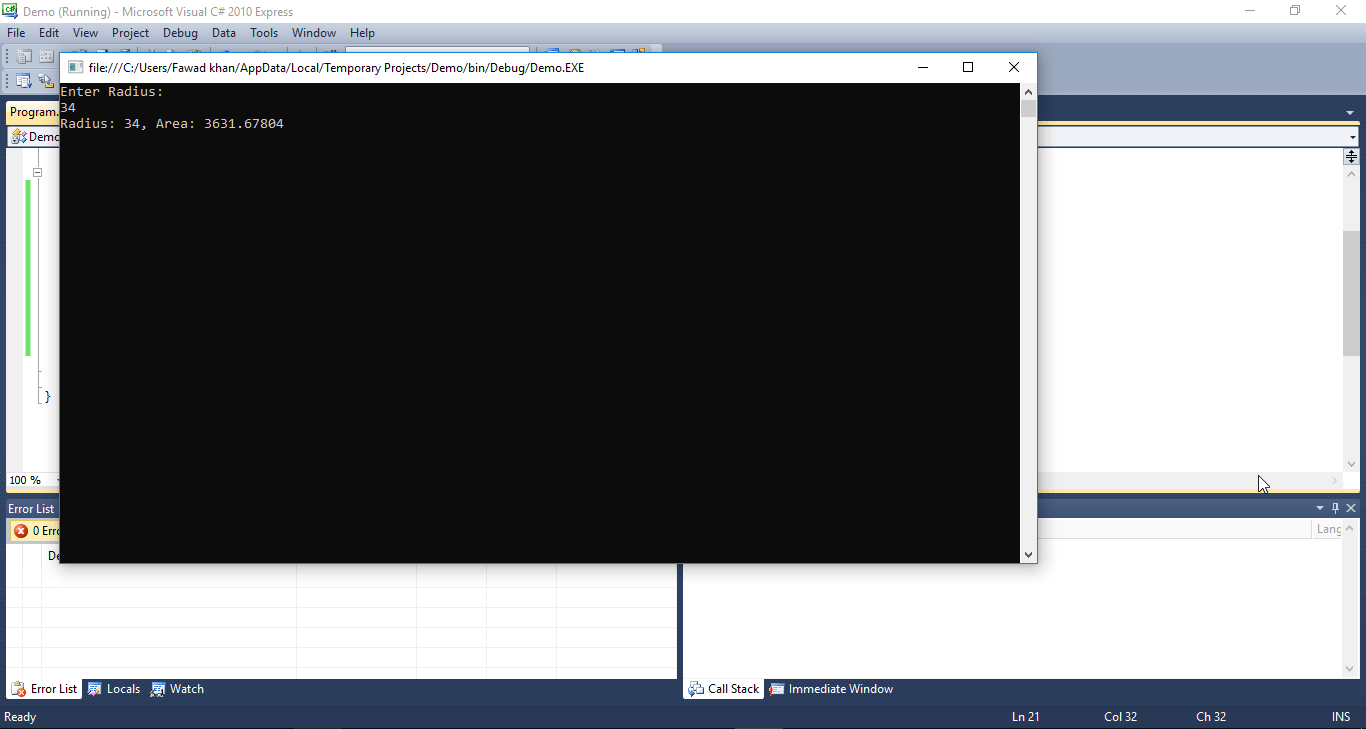Switch to the Watch tab

pyautogui.click(x=177, y=689)
